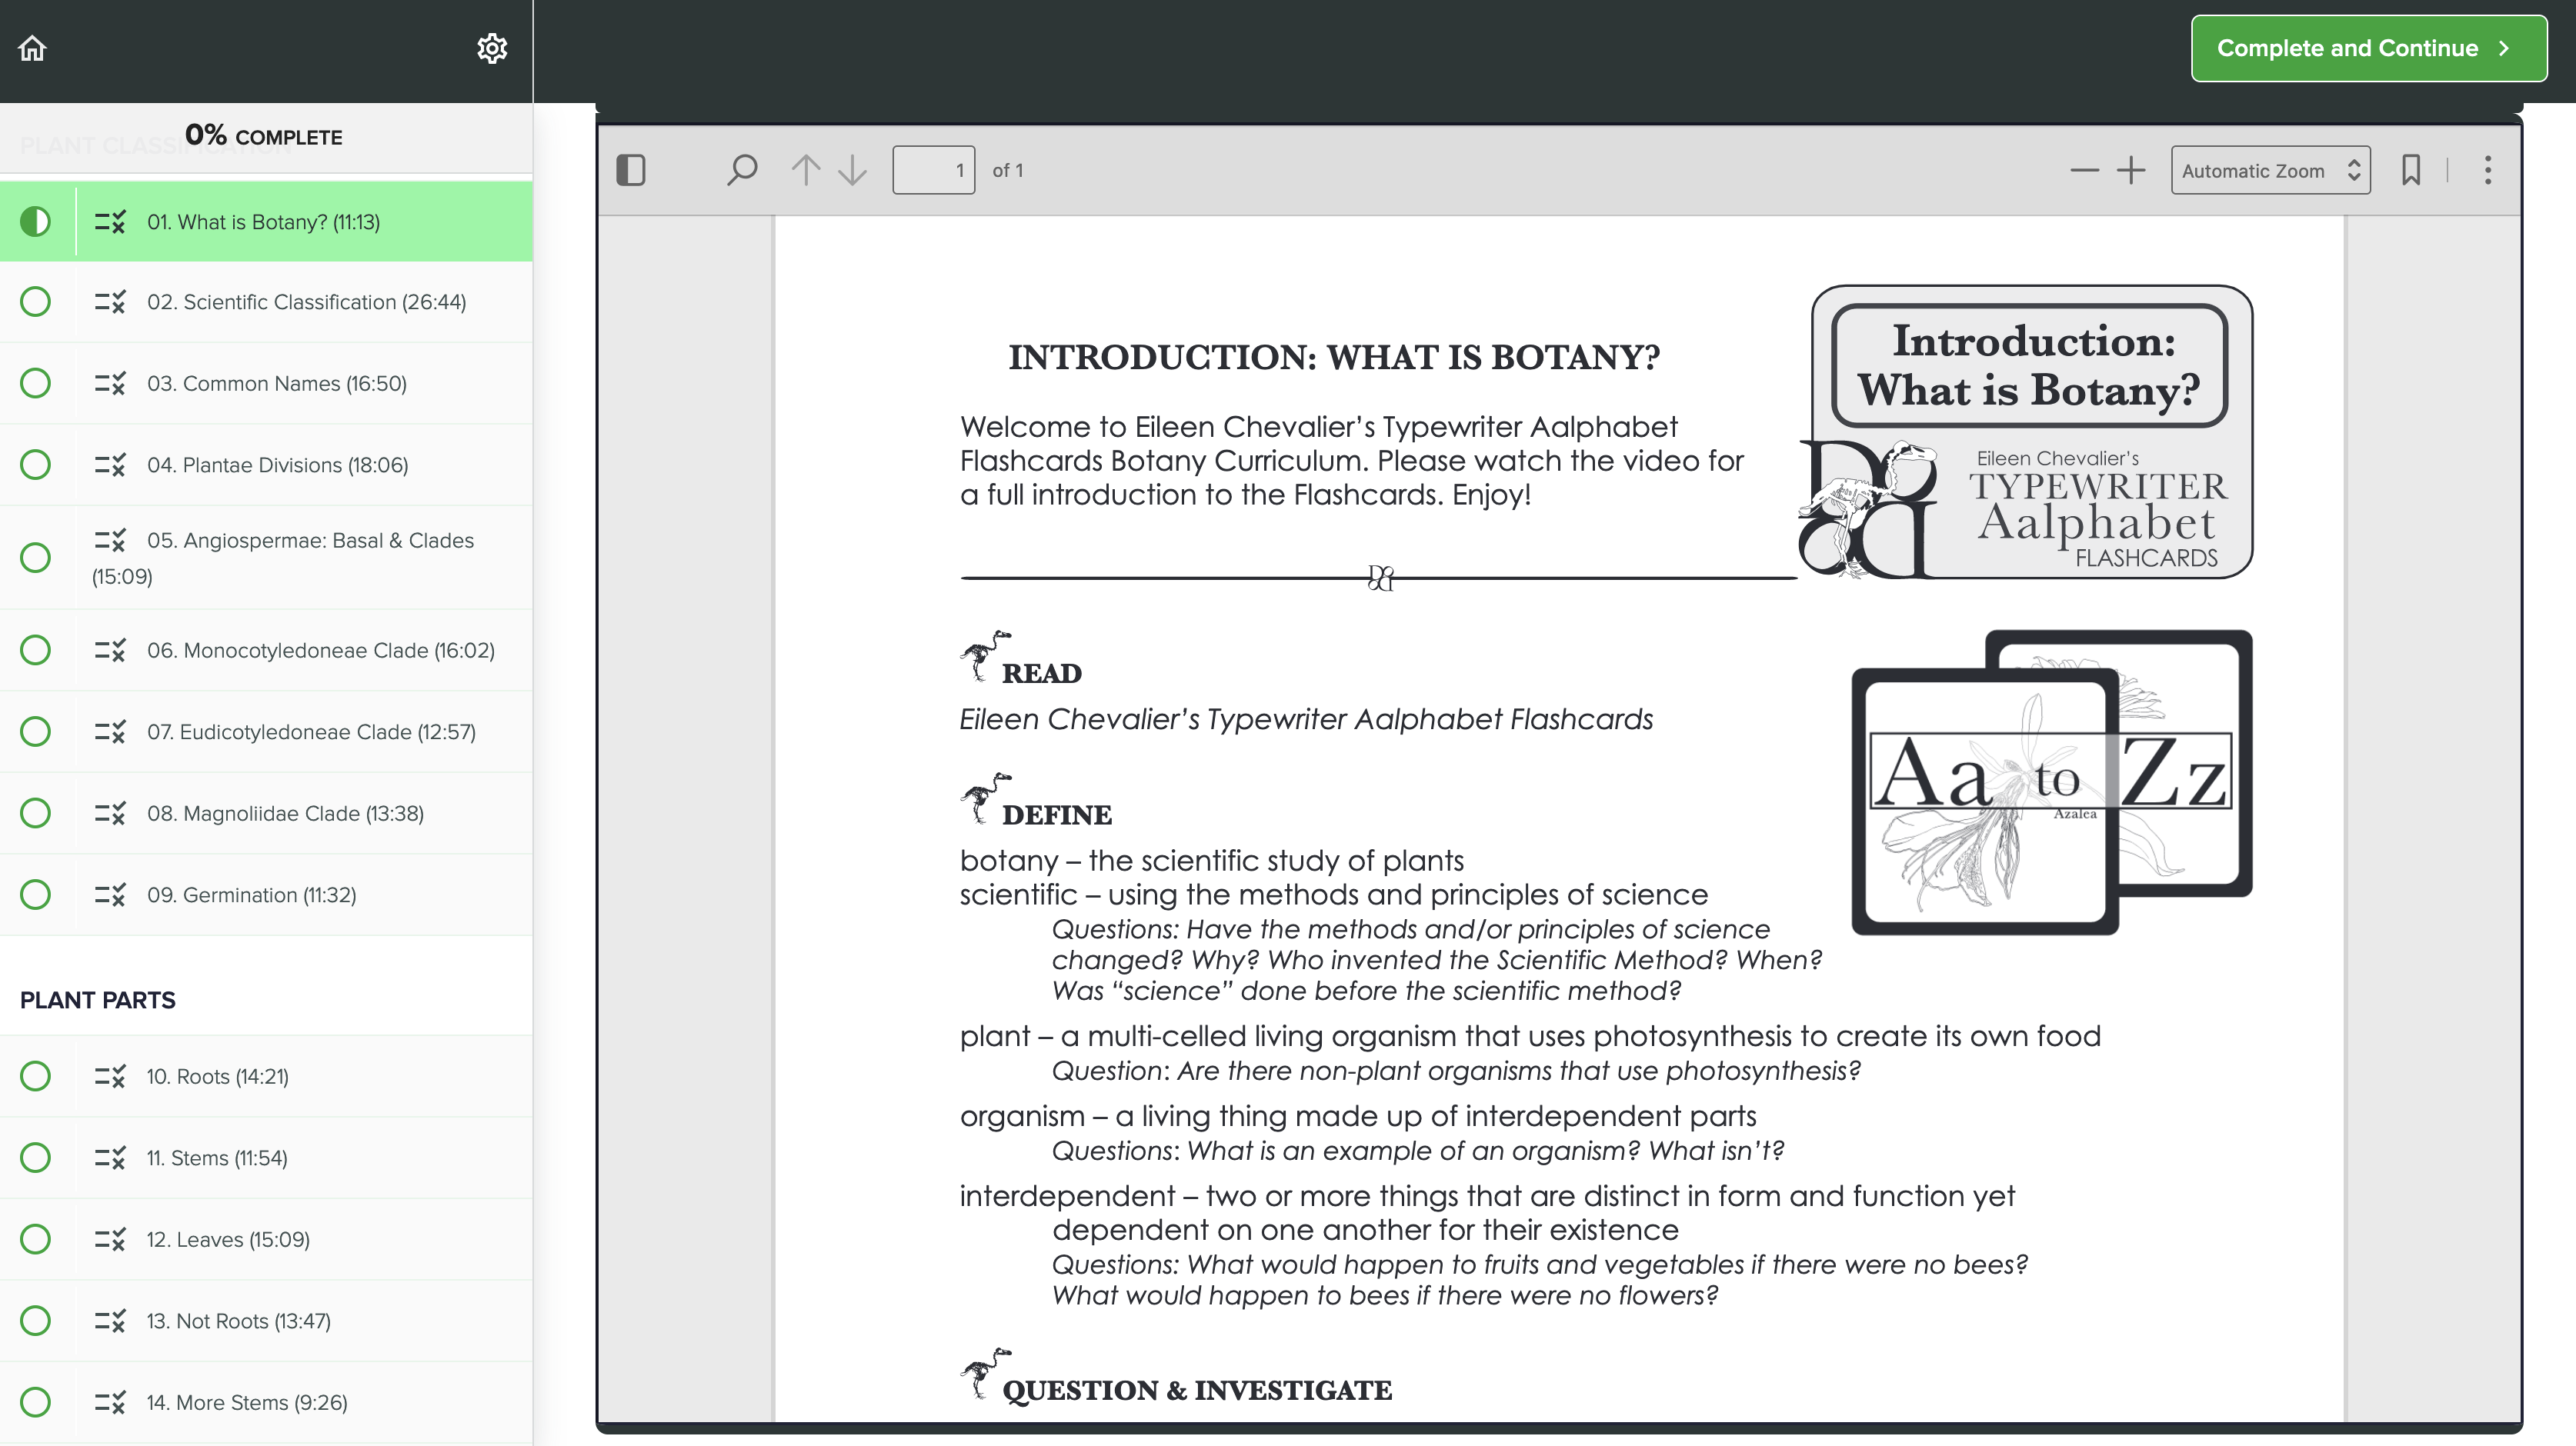2576x1446 pixels.
Task: Open the PDF tools three-dot menu
Action: (x=2488, y=170)
